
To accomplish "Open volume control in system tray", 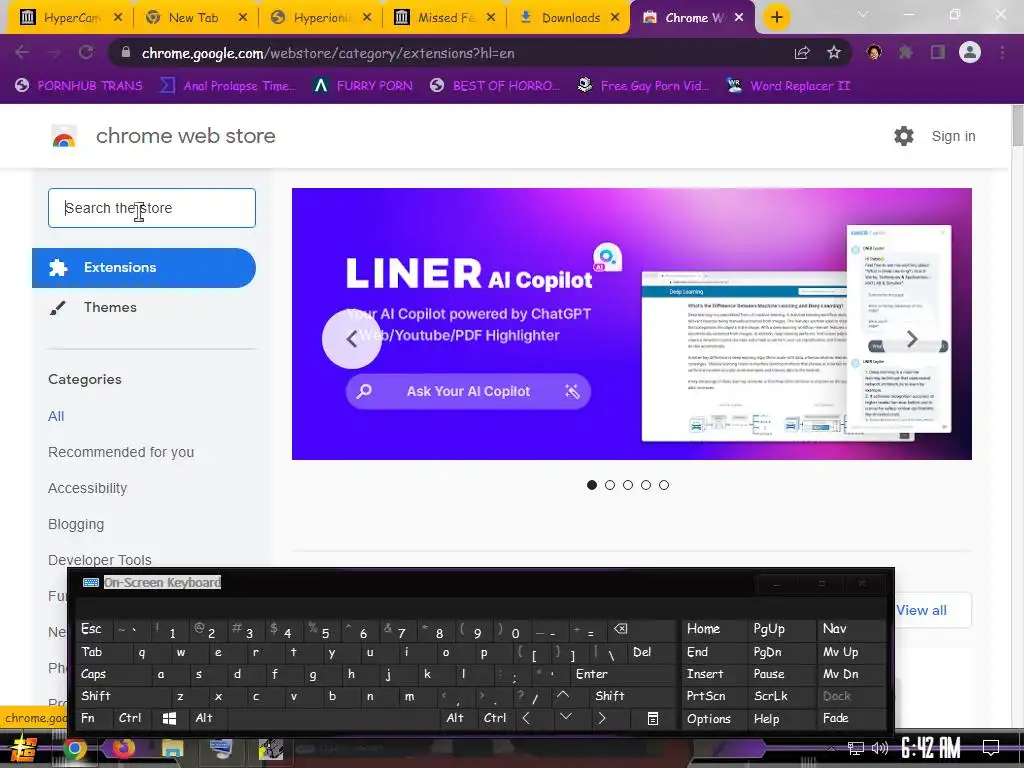I will coord(880,748).
